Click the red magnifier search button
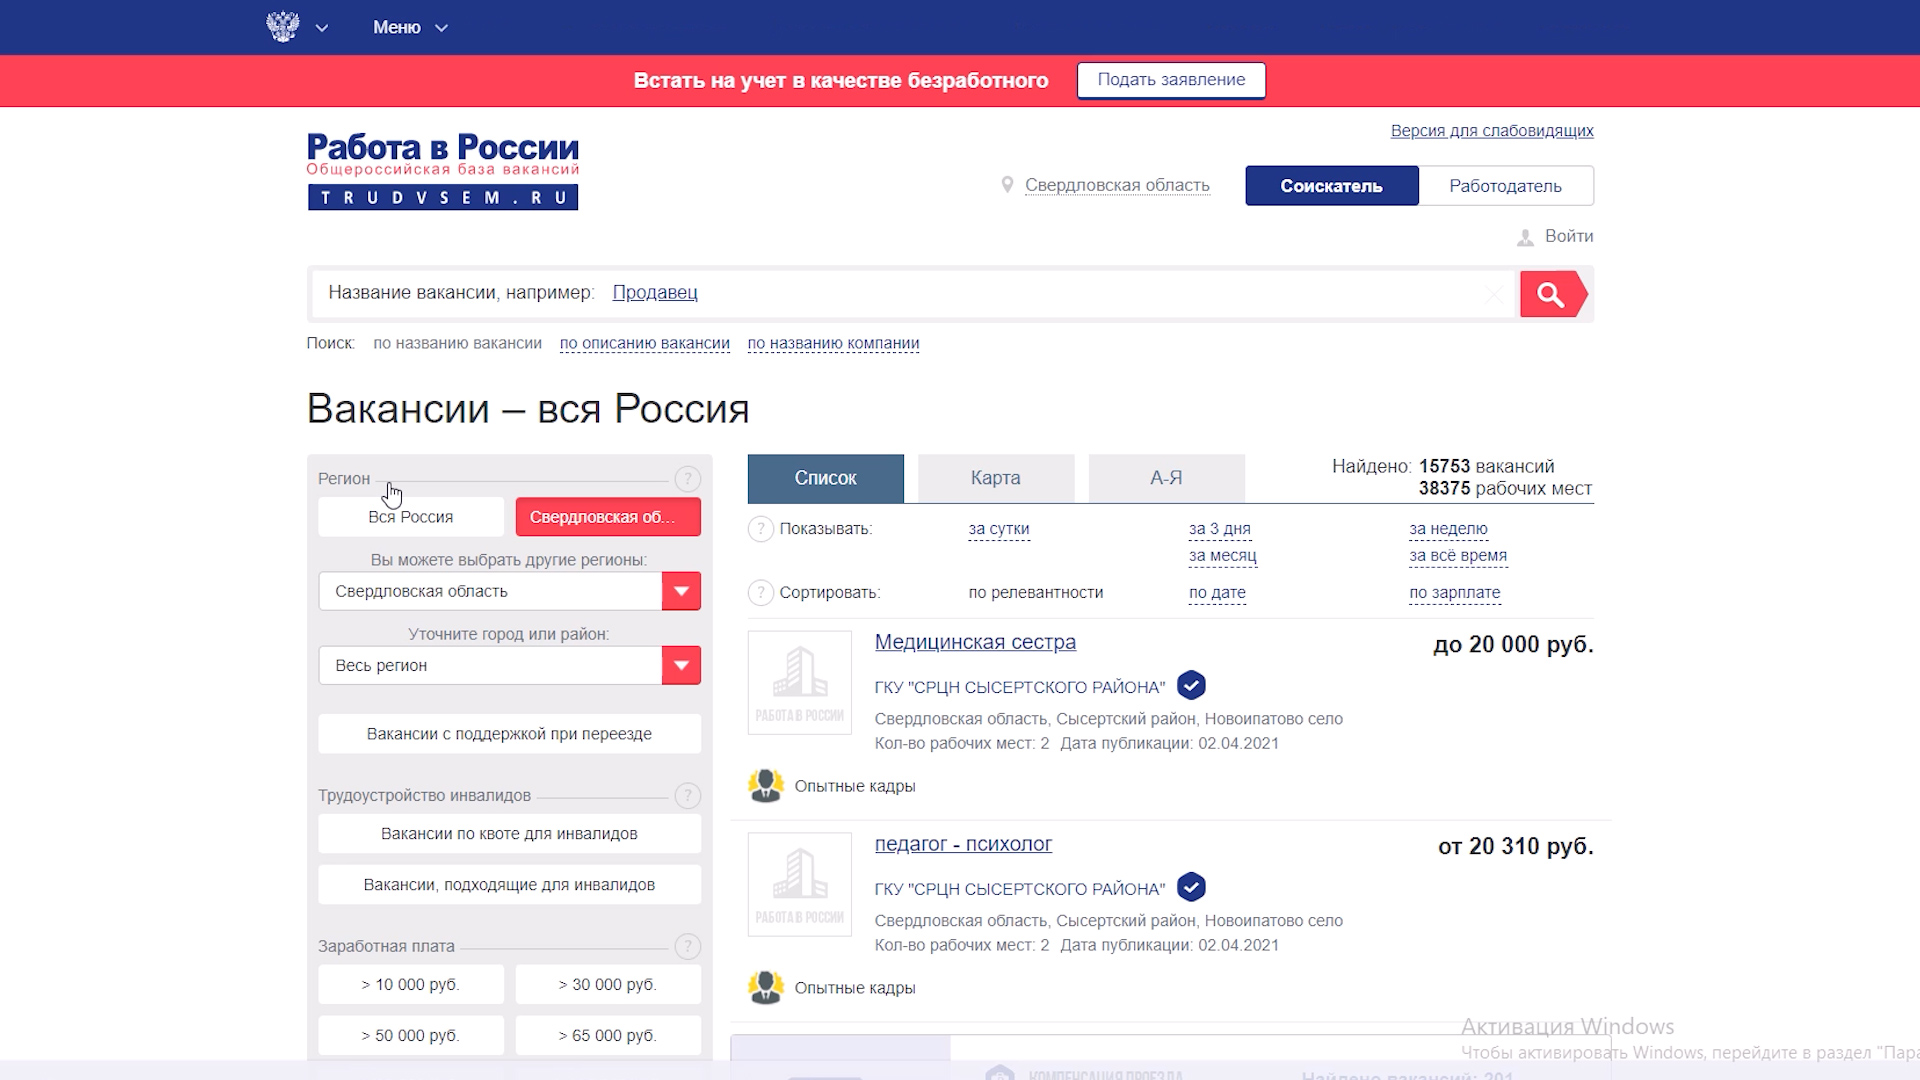The width and height of the screenshot is (1920, 1080). click(x=1553, y=294)
